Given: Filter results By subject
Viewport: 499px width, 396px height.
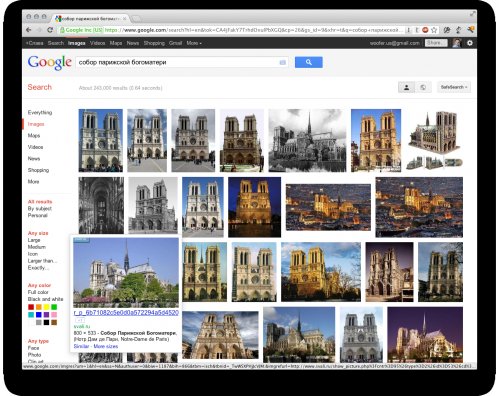Looking at the screenshot, I should tap(40, 209).
